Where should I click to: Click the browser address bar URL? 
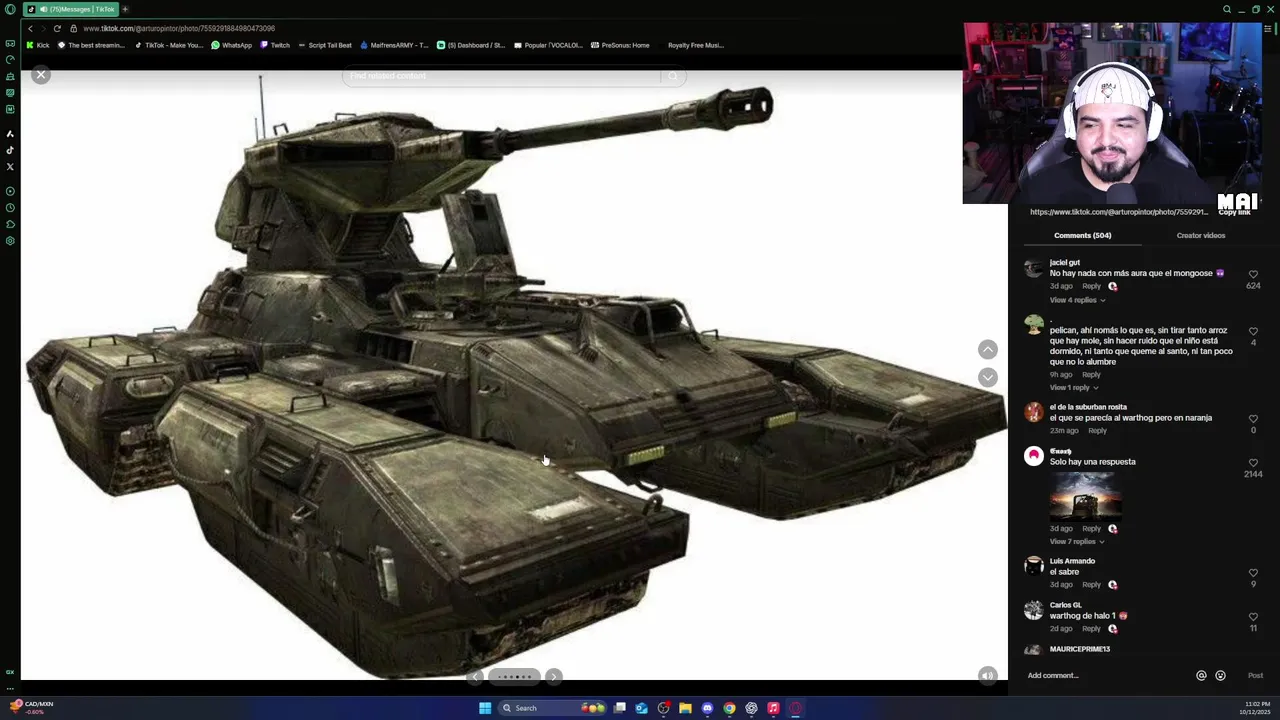tap(179, 28)
